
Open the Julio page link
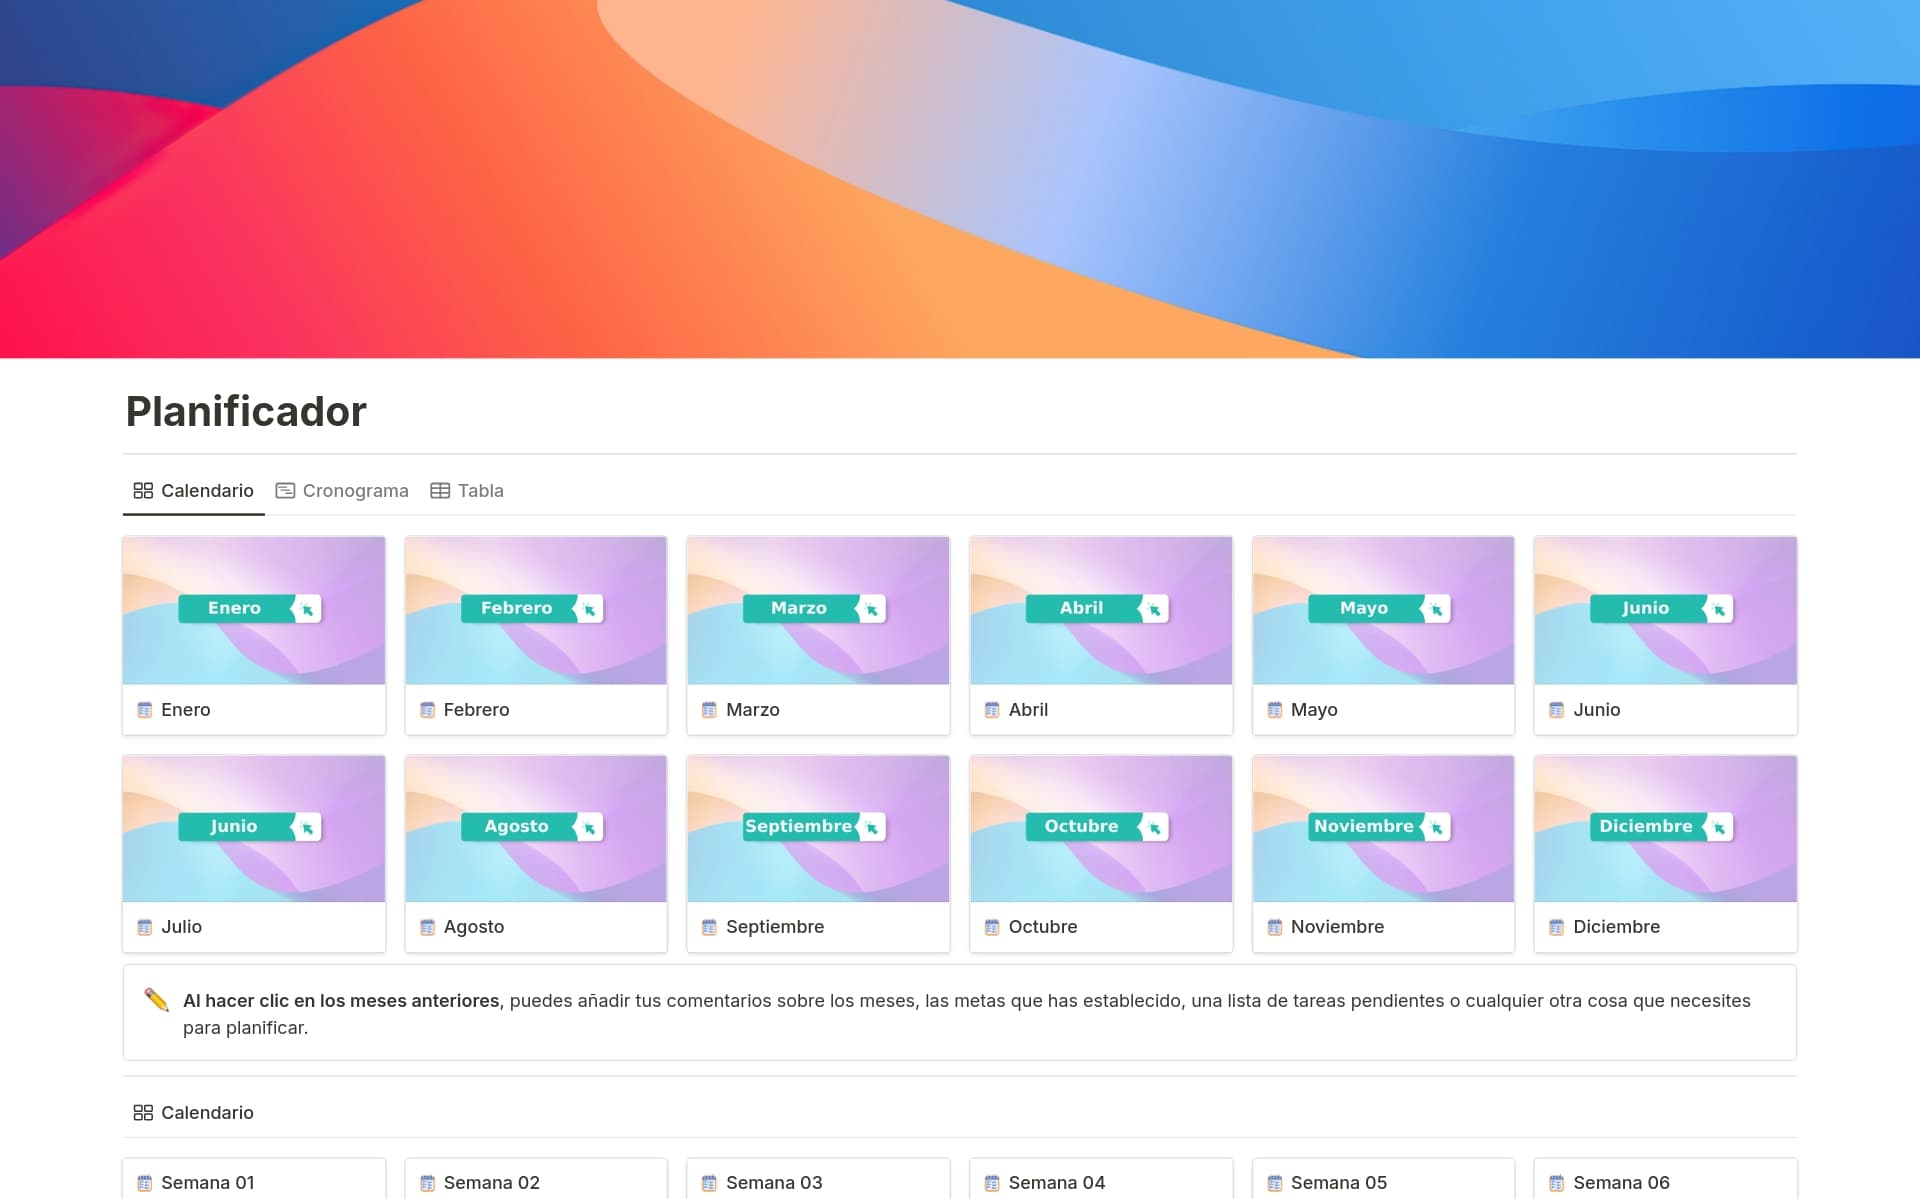(x=181, y=927)
